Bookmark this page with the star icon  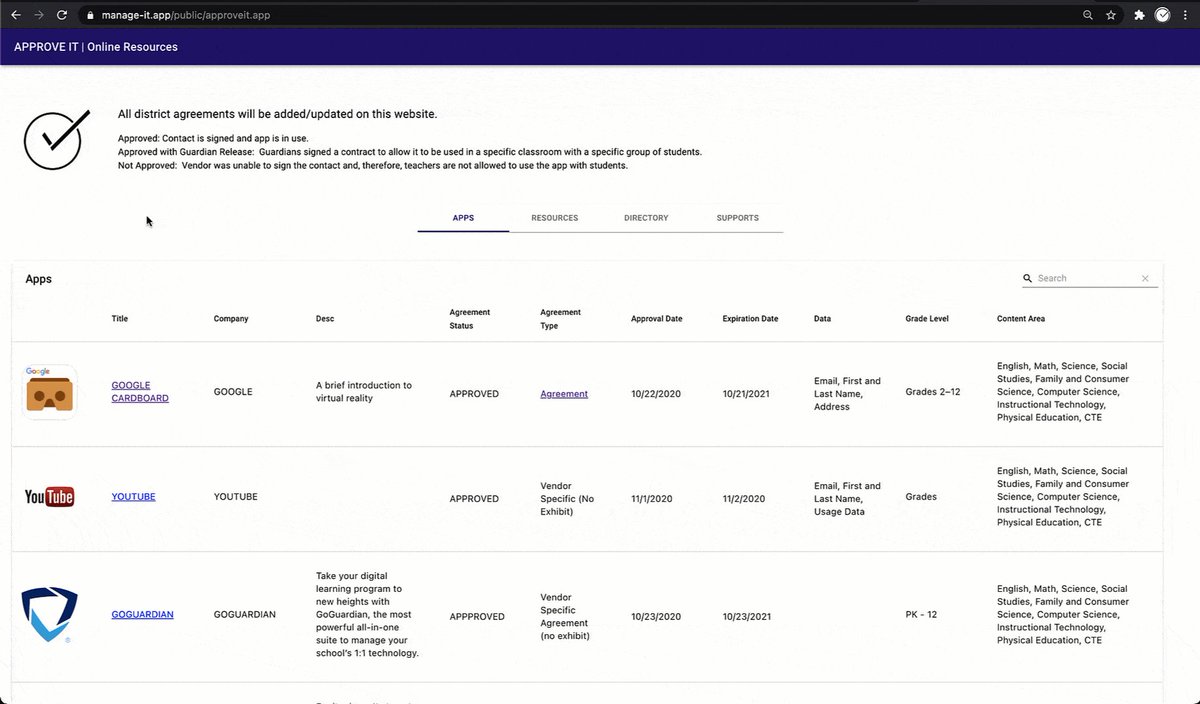[x=1111, y=15]
